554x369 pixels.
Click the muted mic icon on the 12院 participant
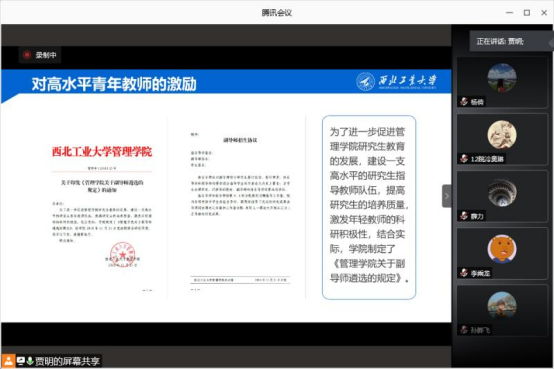[x=464, y=158]
